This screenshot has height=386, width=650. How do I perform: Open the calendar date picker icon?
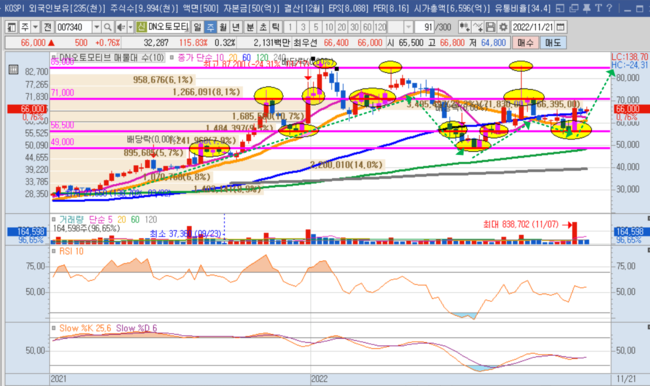(x=560, y=27)
